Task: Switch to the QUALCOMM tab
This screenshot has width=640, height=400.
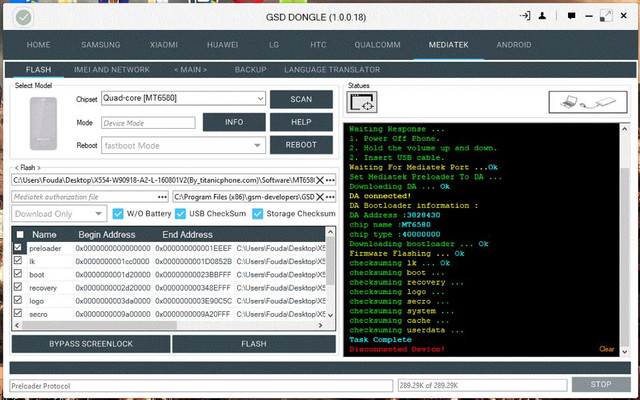Action: pos(377,45)
